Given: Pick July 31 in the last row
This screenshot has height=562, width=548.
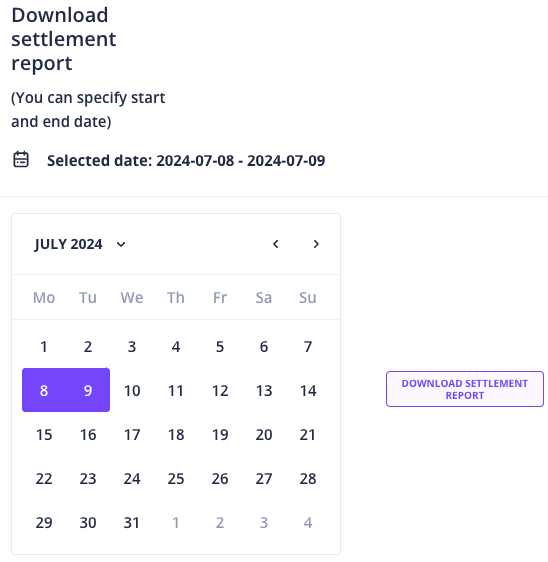Looking at the screenshot, I should point(132,523).
